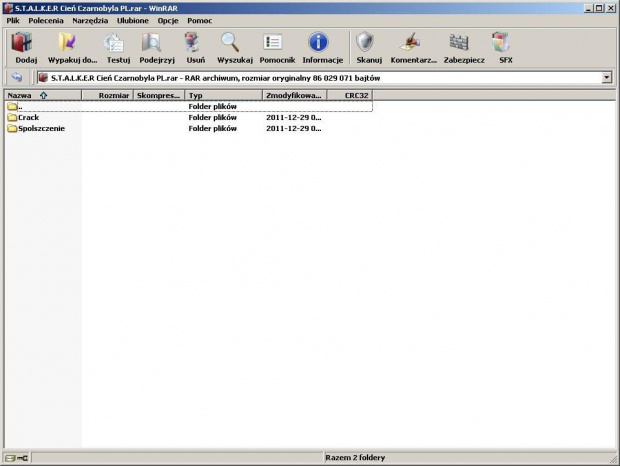Select the Spolszczenie folder name
The height and width of the screenshot is (466, 620).
[x=42, y=128]
